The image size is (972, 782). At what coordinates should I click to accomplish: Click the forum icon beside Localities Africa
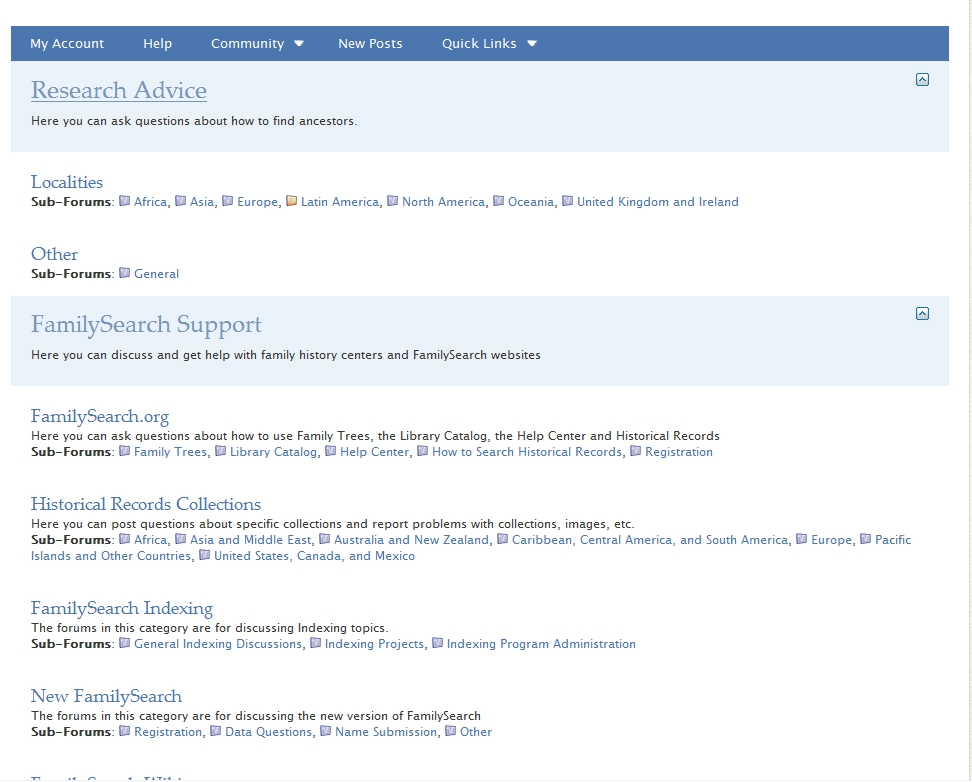coord(125,201)
